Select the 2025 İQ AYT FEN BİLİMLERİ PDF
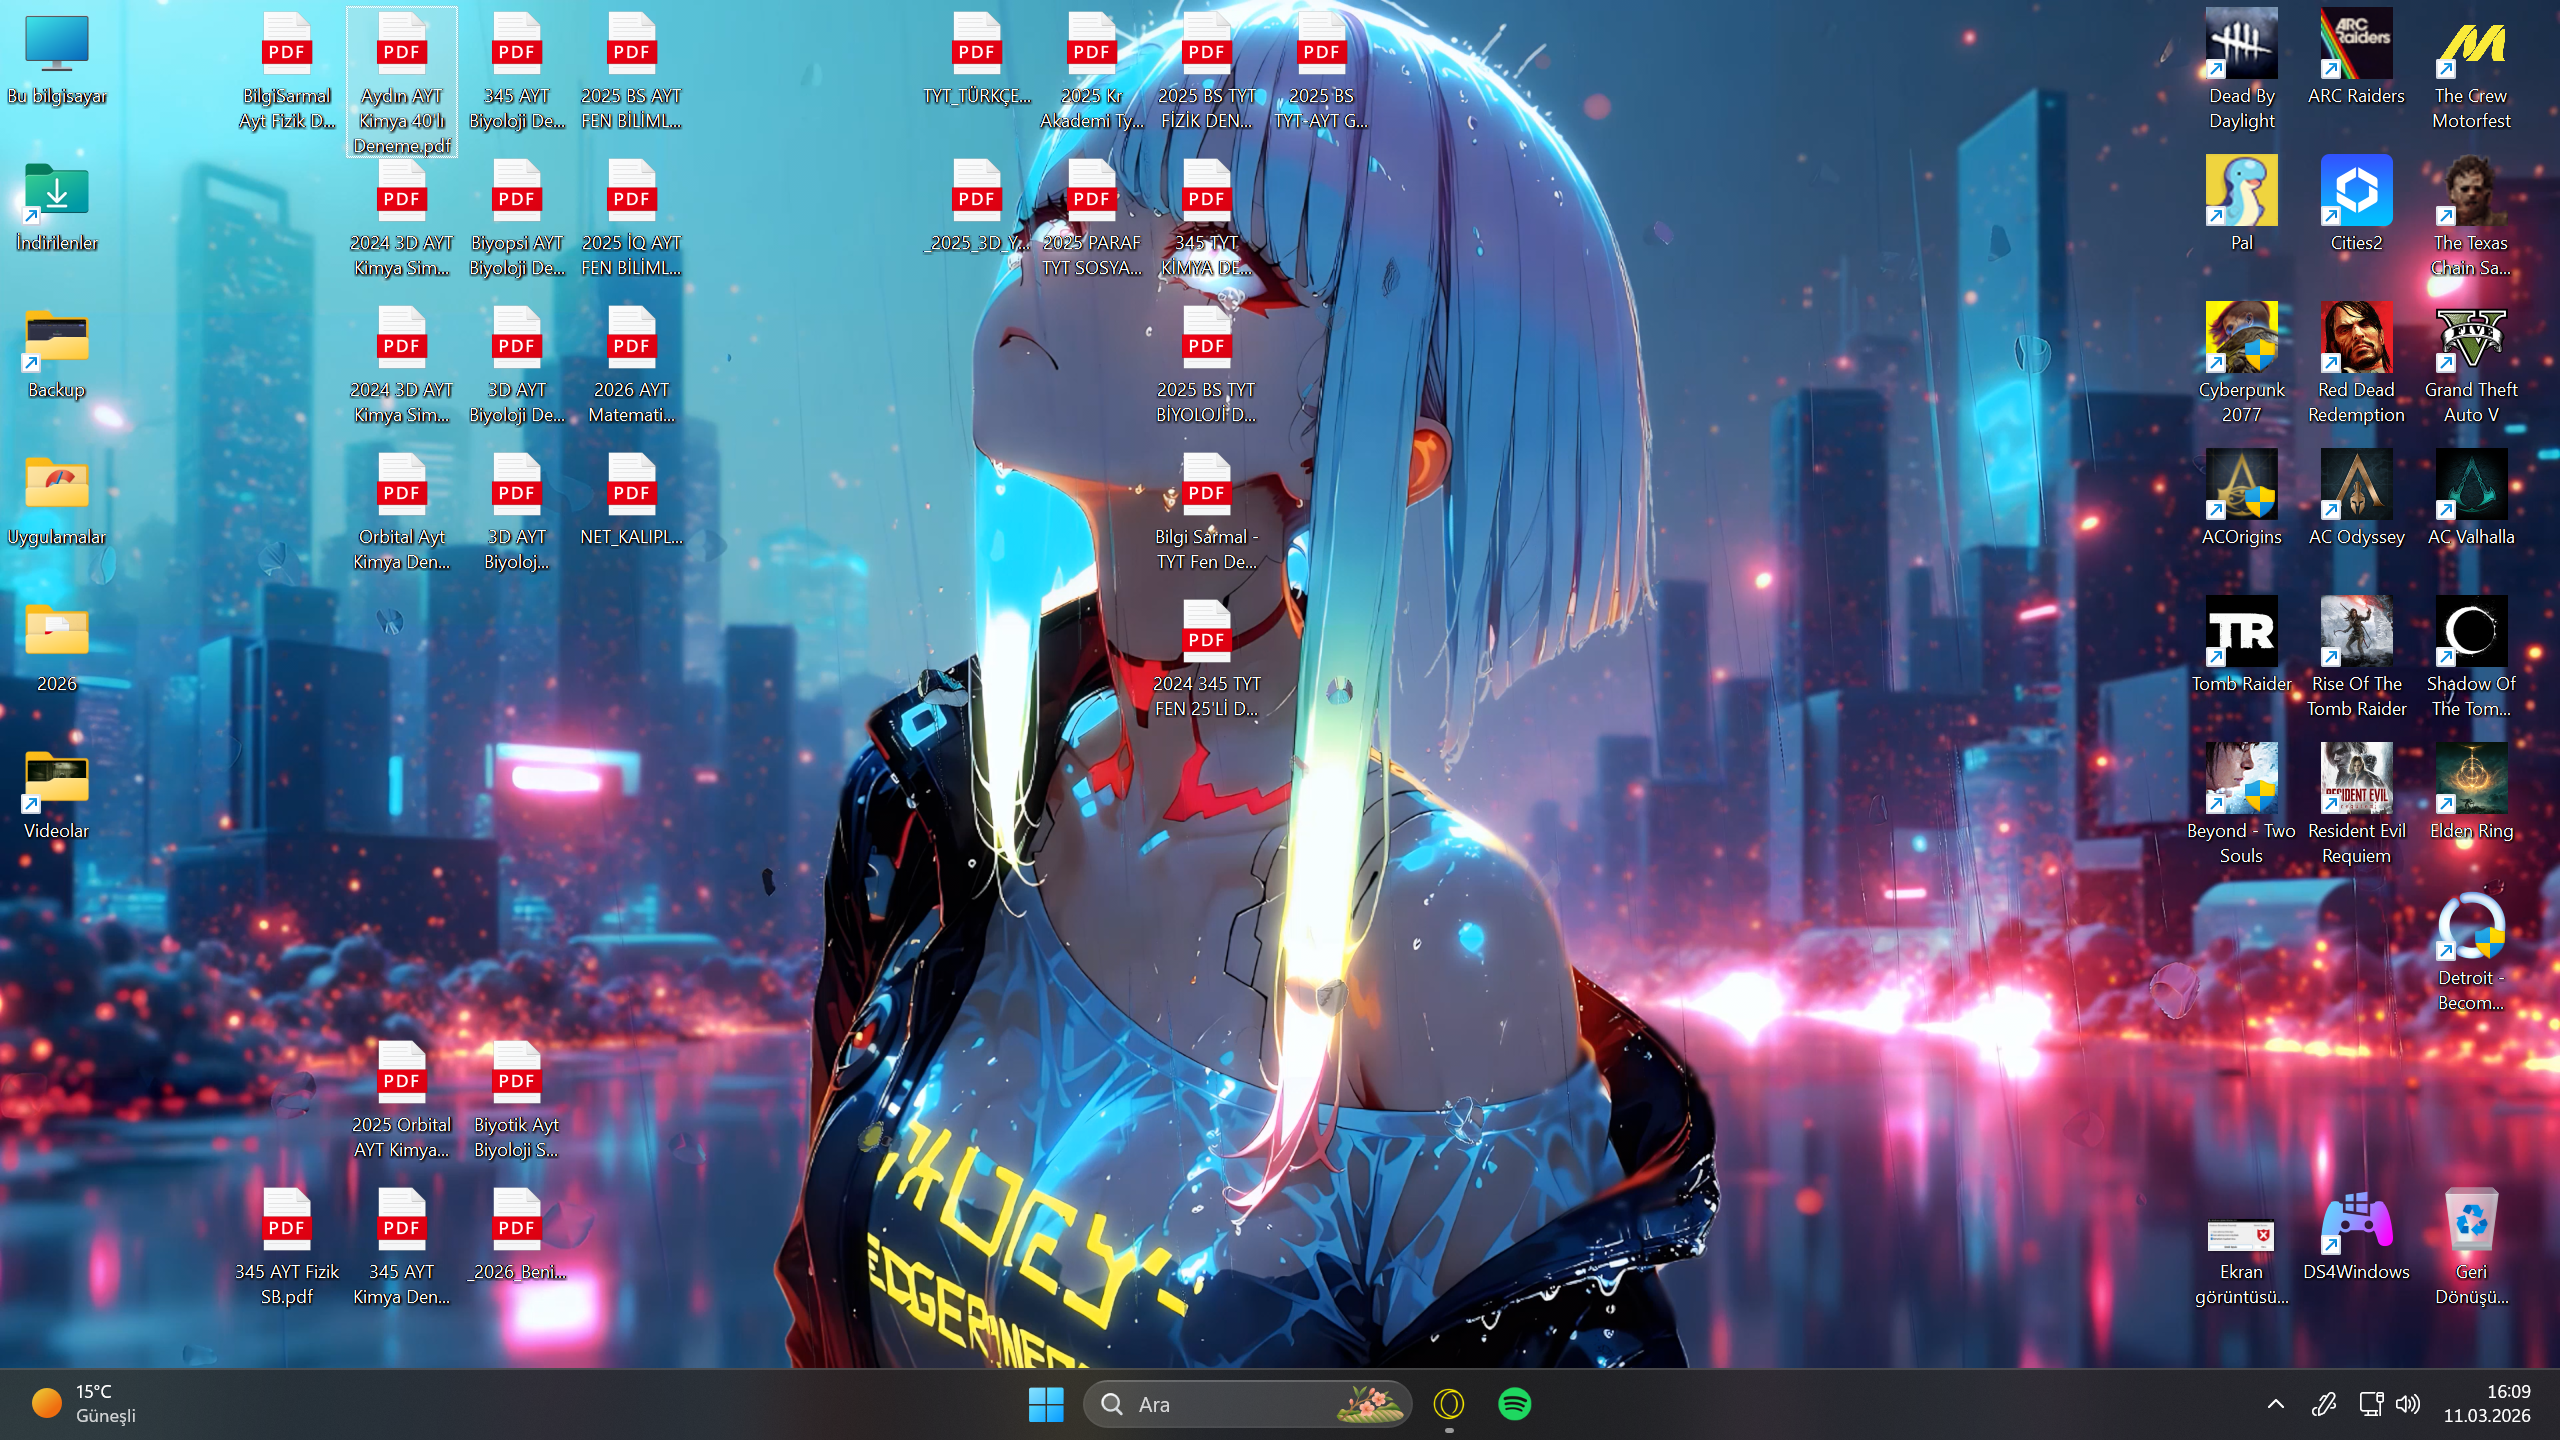This screenshot has width=2560, height=1440. (632, 217)
